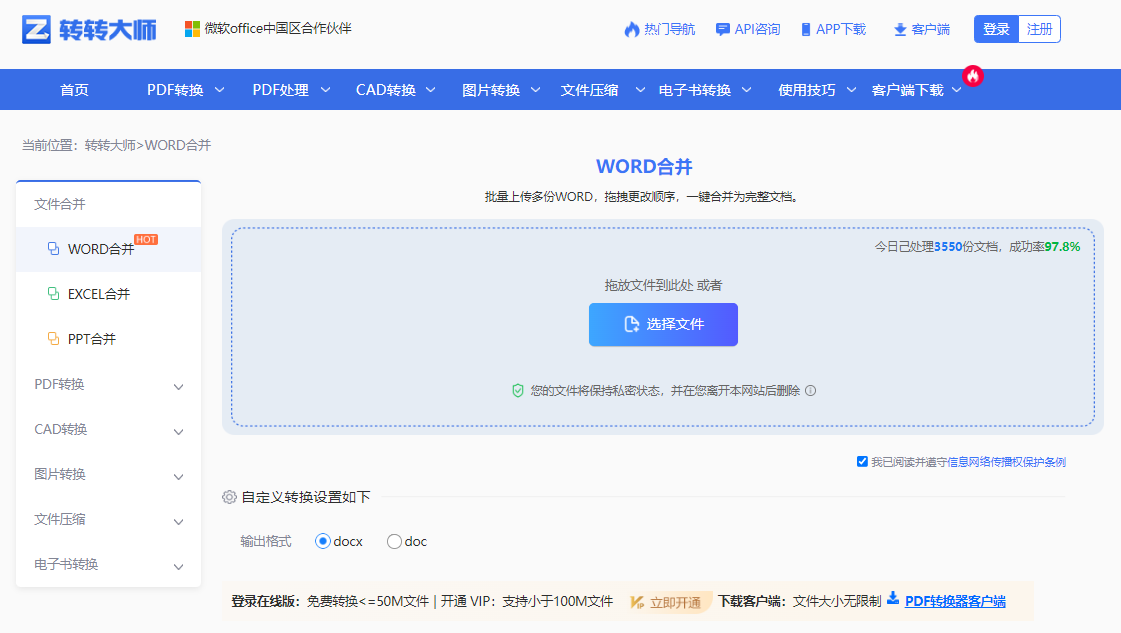Open API咨询 link in header

[757, 29]
